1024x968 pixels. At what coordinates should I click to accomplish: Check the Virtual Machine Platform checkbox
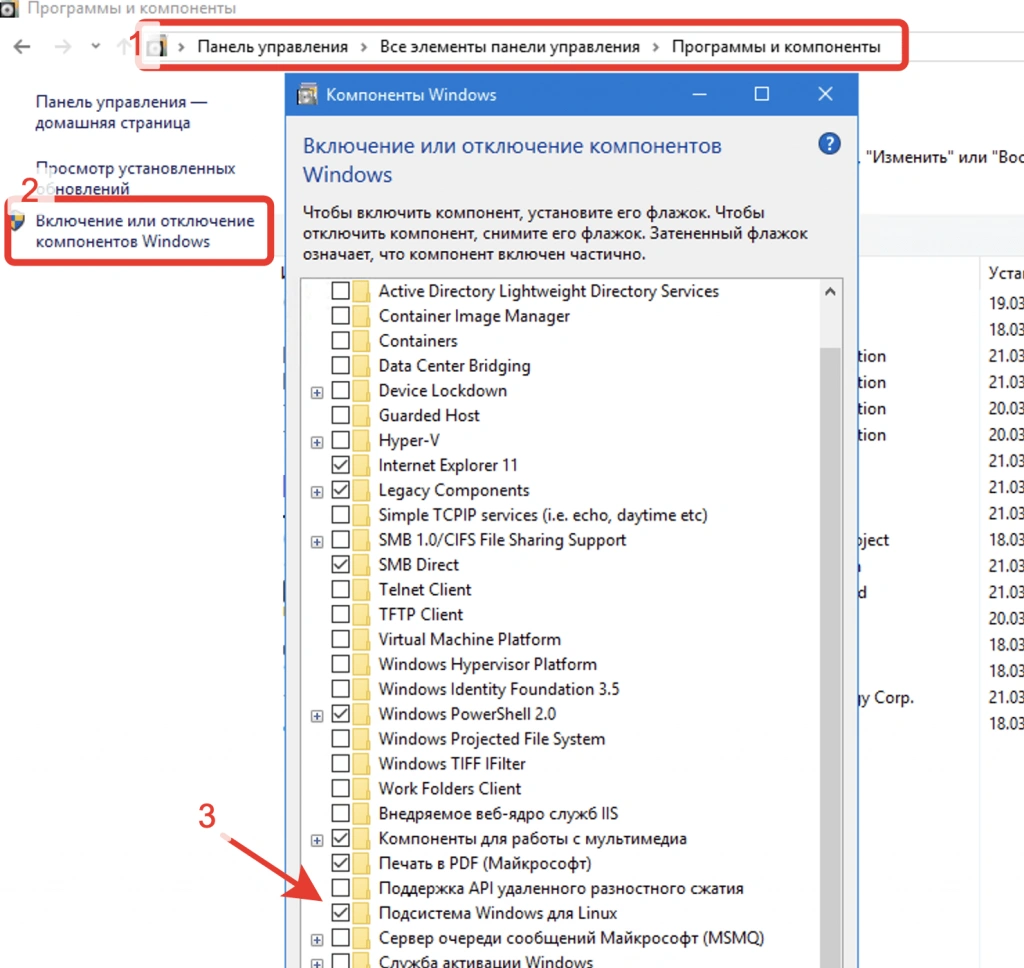click(x=340, y=639)
